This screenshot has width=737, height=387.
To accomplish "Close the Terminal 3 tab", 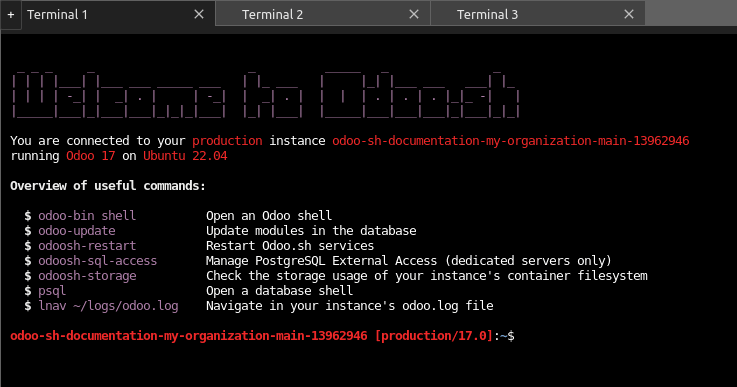I will coord(629,15).
